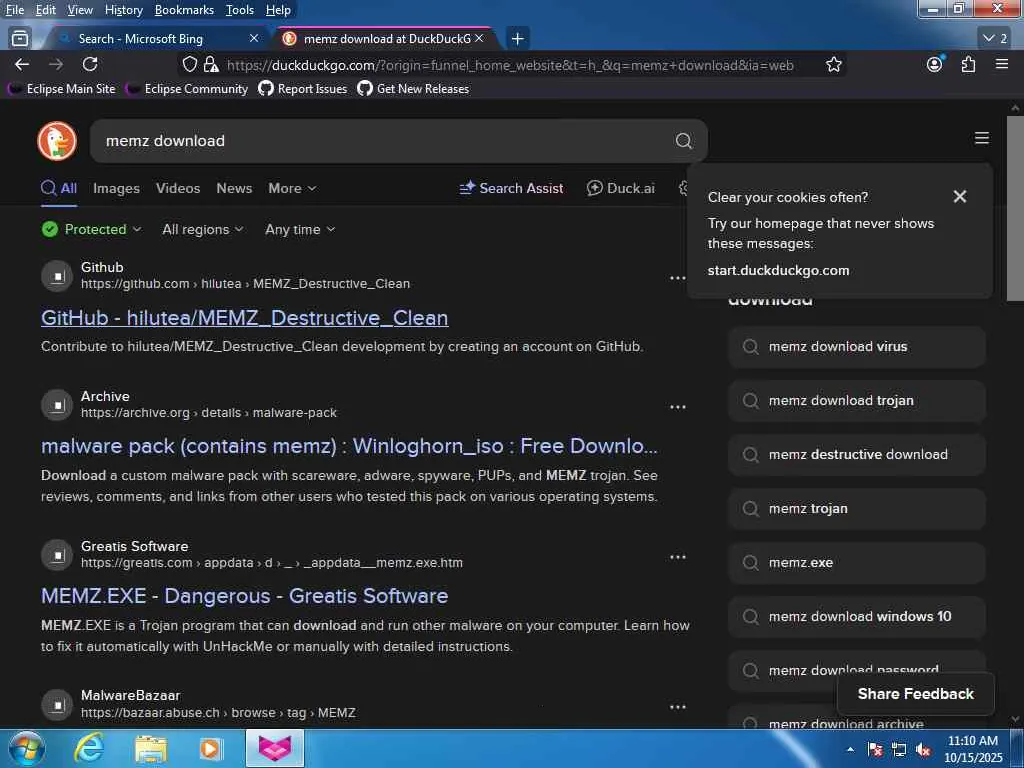This screenshot has height=768, width=1024.
Task: Click the Archive result favicon
Action: pos(57,405)
